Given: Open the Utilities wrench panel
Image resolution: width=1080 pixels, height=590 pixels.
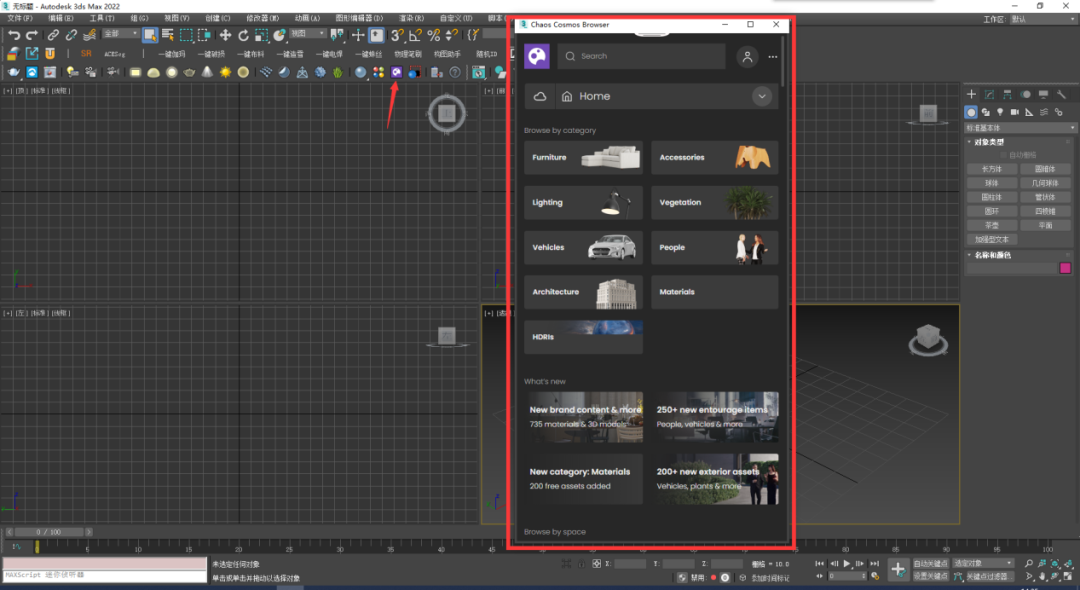Looking at the screenshot, I should pos(1059,95).
